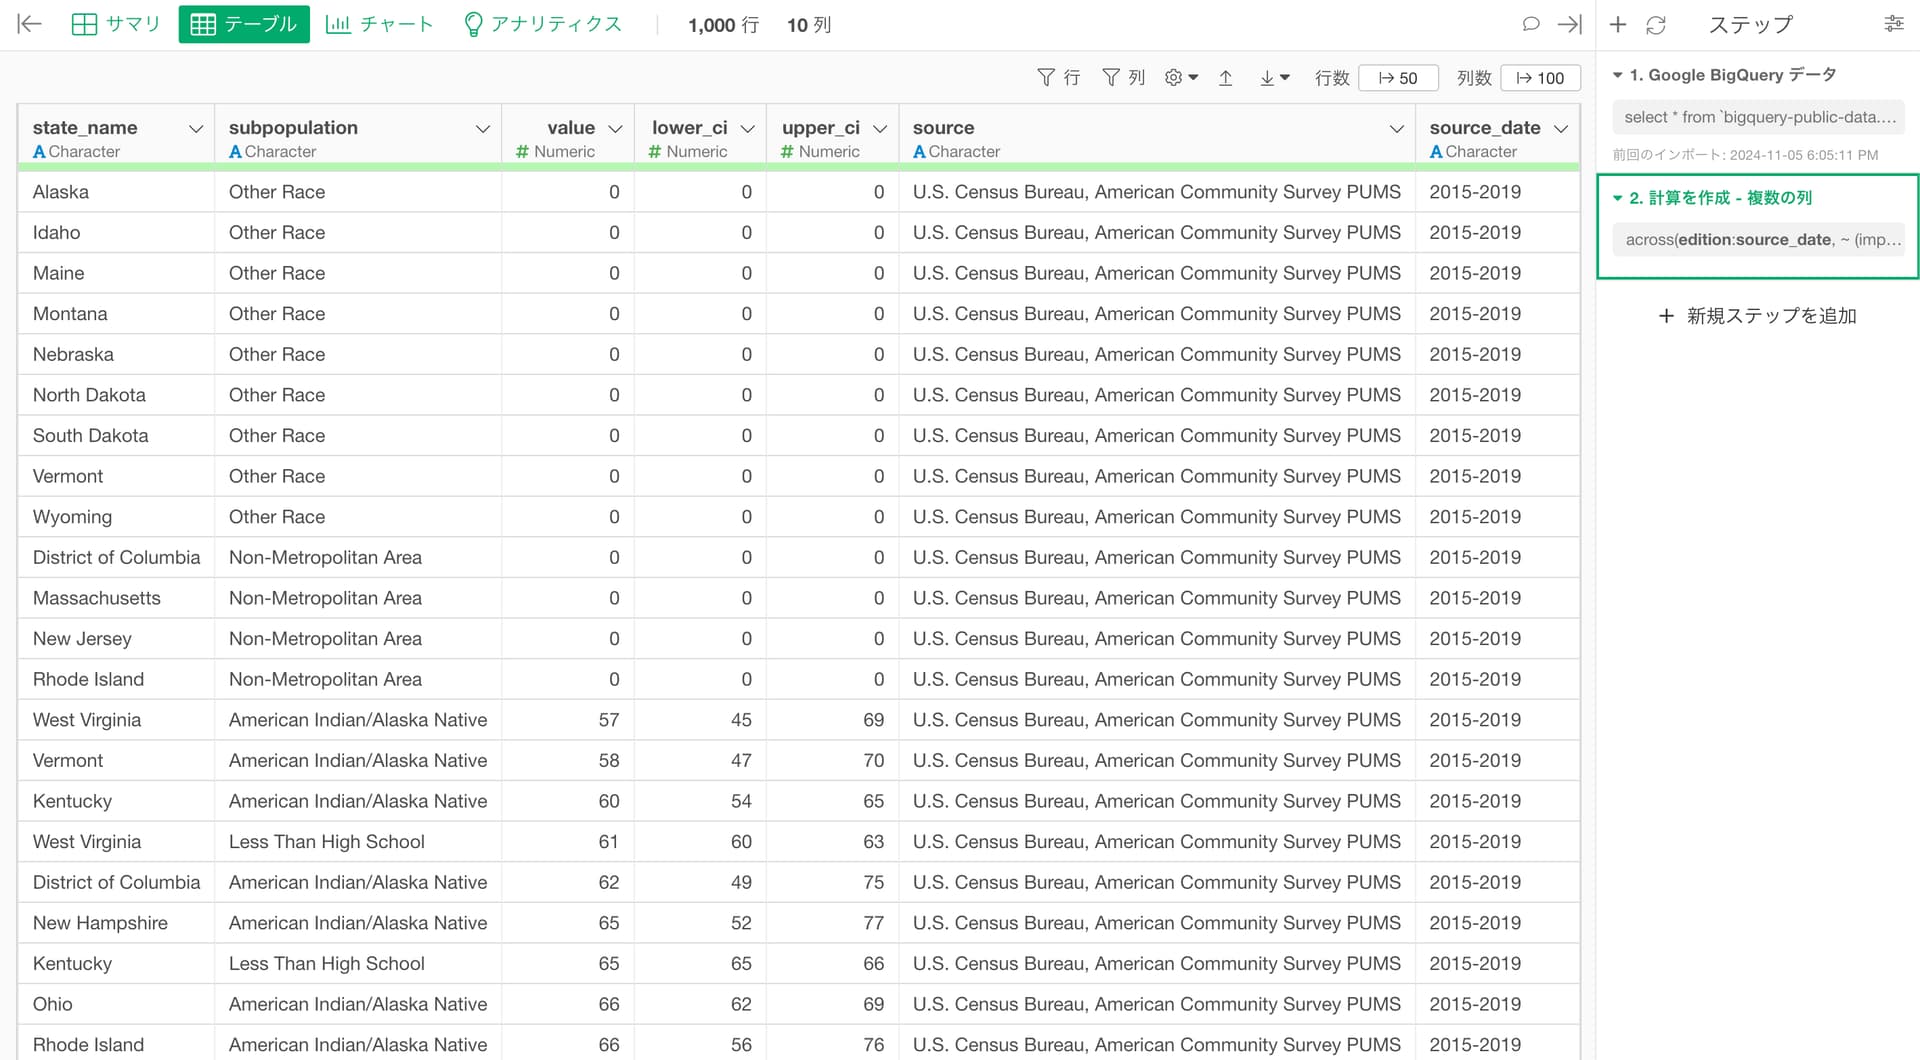Click 新規ステップを追加
1920x1060 pixels.
coord(1757,316)
